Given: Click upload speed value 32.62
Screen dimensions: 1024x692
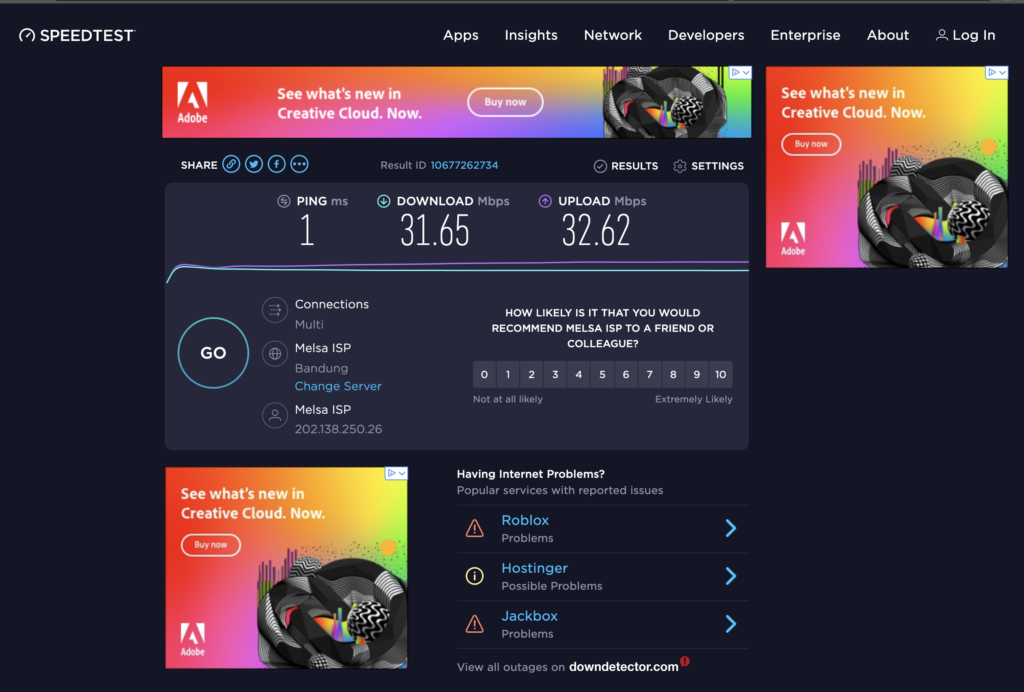Looking at the screenshot, I should 596,231.
